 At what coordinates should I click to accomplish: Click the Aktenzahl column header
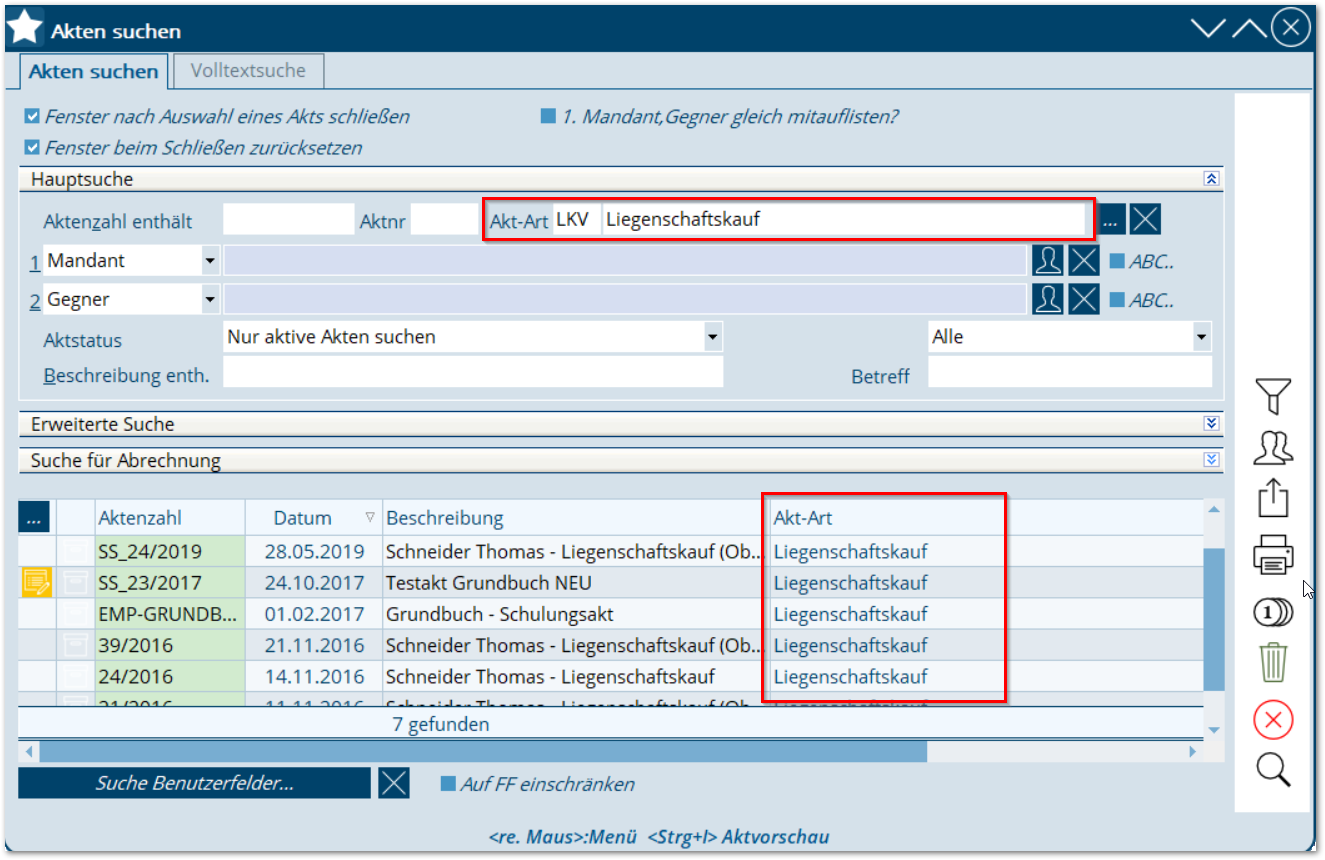coord(170,518)
